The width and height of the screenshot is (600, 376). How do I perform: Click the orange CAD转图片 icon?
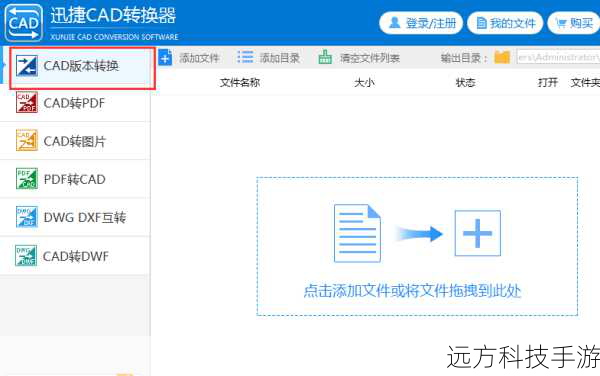pos(27,140)
